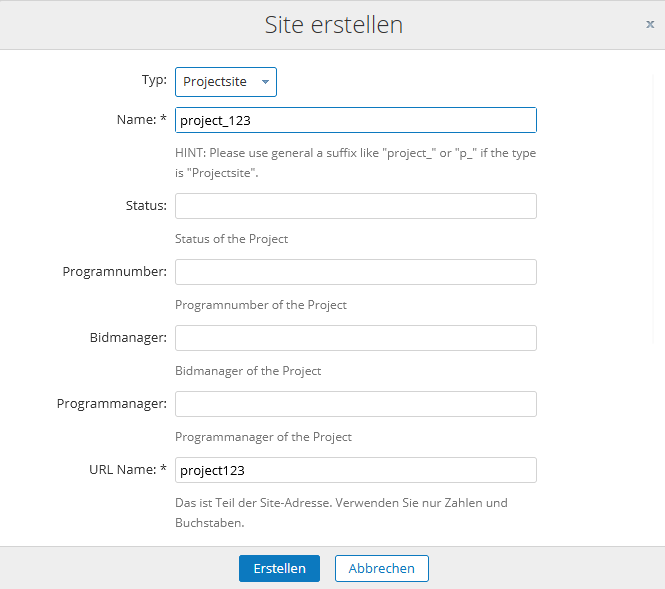Click the "Name: *" label
Image resolution: width=665 pixels, height=589 pixels.
(x=141, y=120)
